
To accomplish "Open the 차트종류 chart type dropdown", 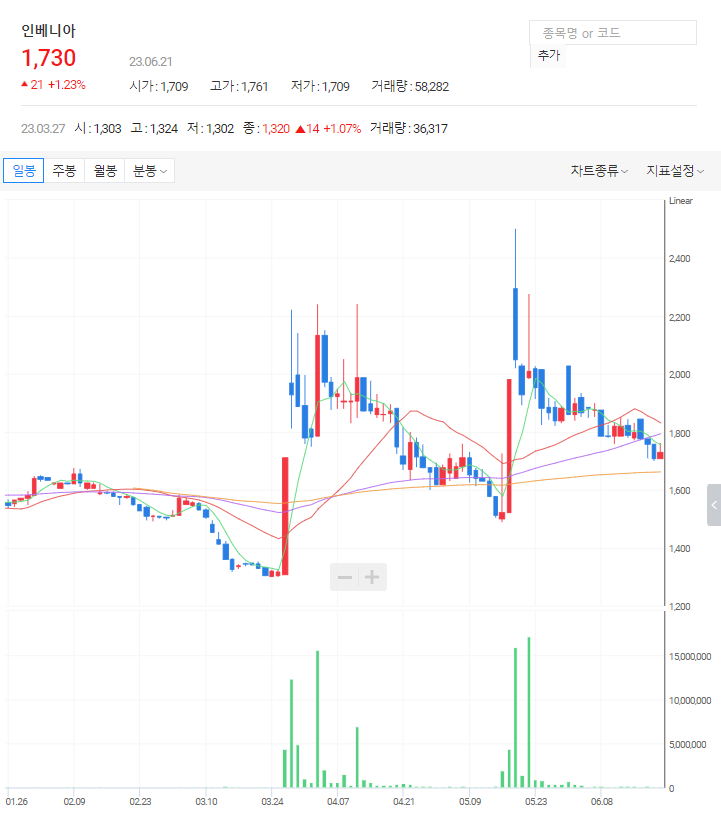I will pyautogui.click(x=599, y=171).
